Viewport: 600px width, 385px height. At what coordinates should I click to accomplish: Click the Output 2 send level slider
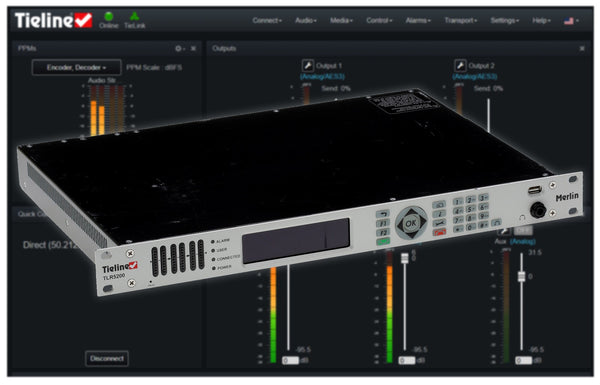[489, 115]
